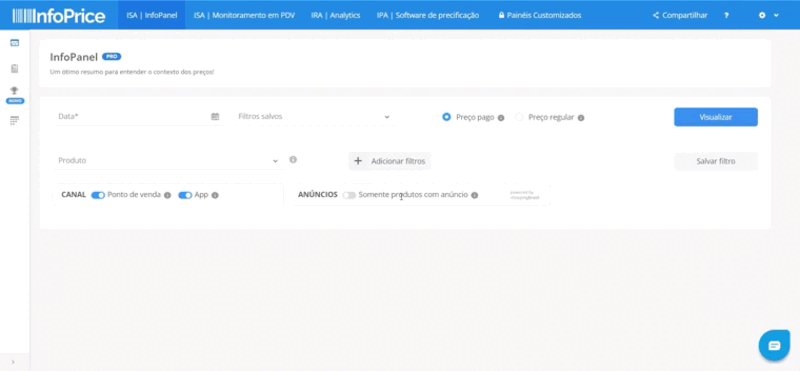Screen dimensions: 800x371
Task: Open the Filtros salvos dropdown
Action: [x=315, y=117]
